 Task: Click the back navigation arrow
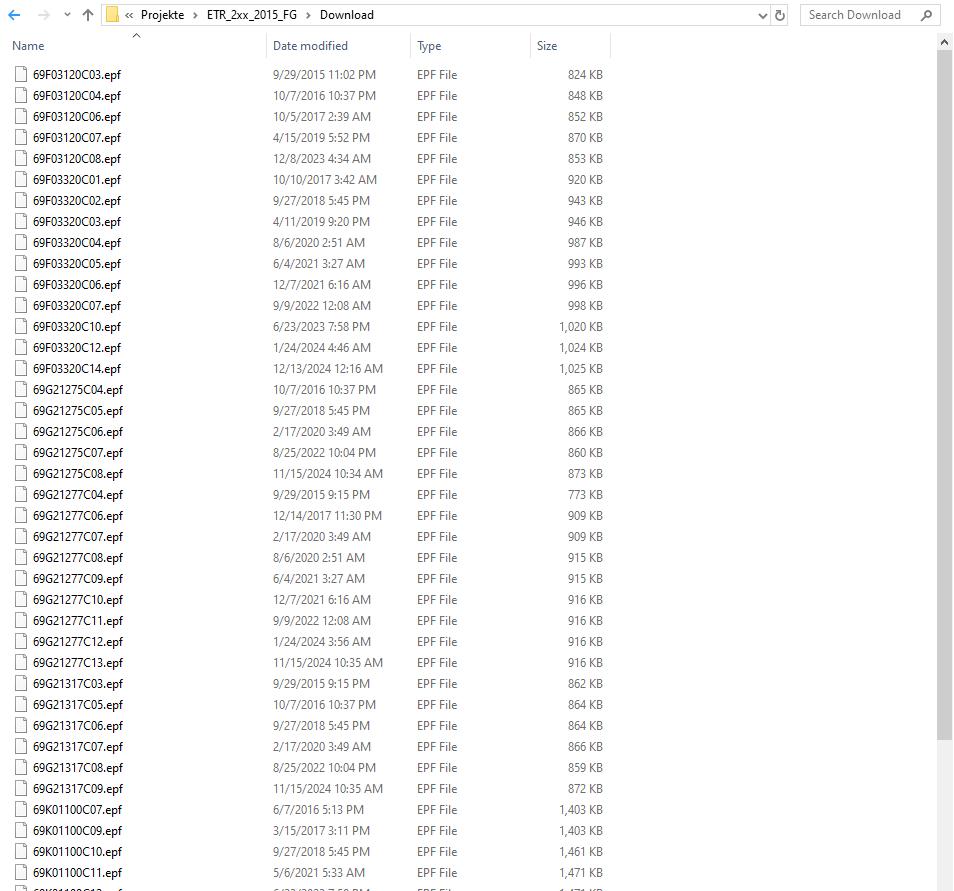coord(15,15)
